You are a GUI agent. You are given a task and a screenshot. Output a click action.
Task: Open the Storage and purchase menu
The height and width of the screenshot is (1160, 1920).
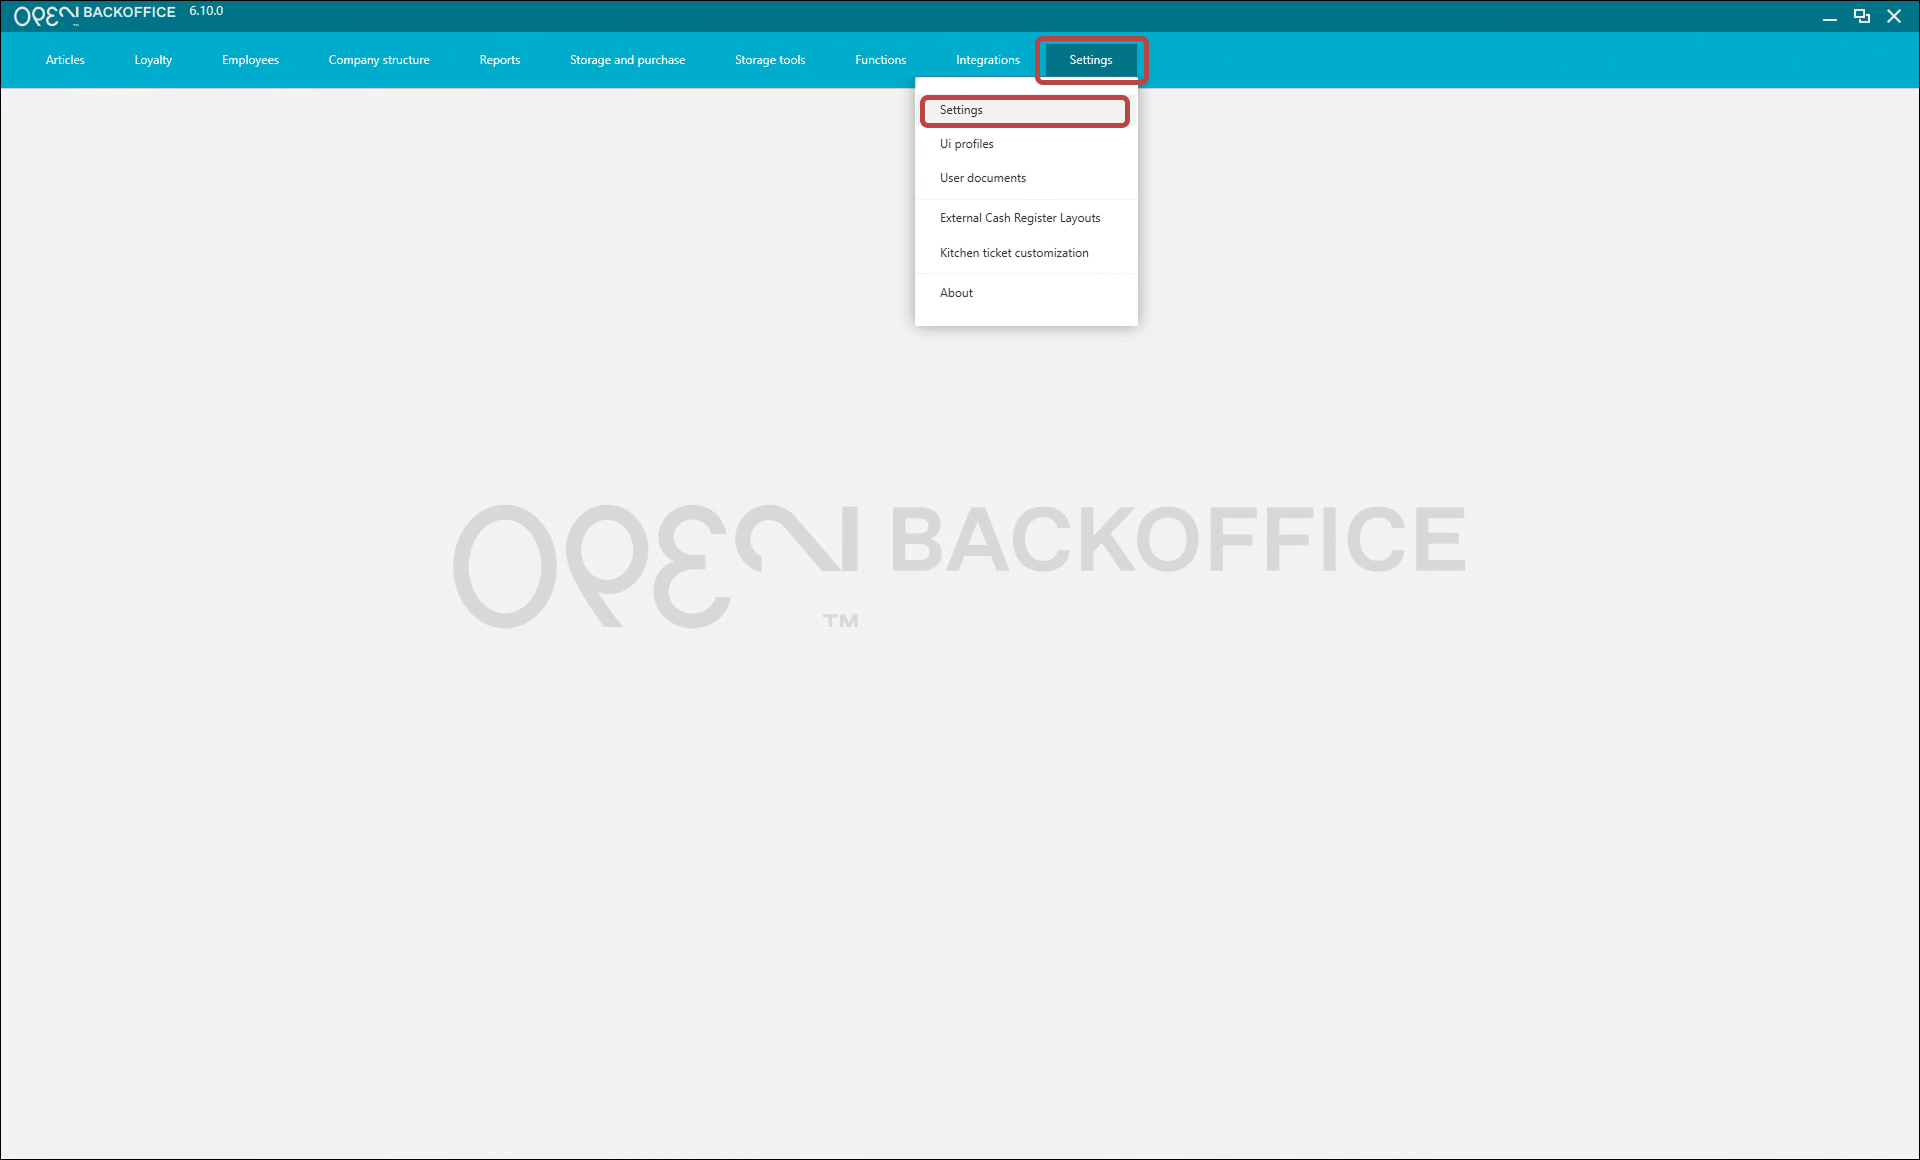coord(627,60)
